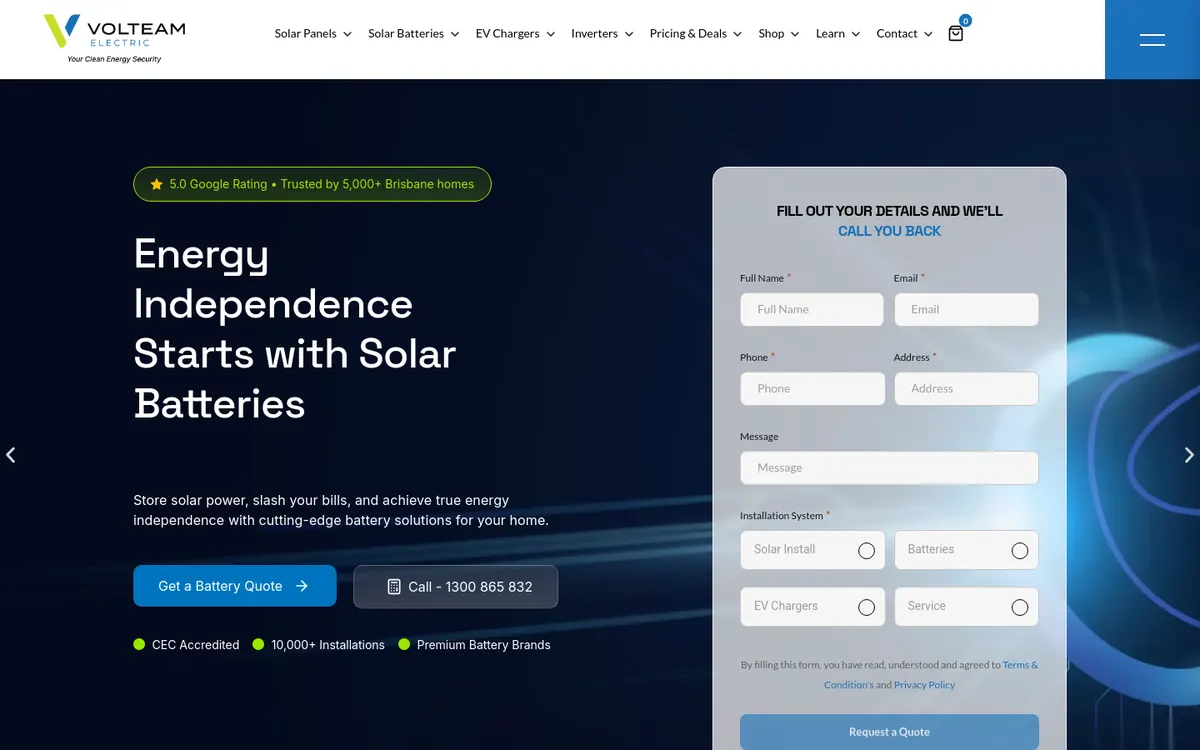Click 'CALL YOU BACK' form heading
The height and width of the screenshot is (750, 1200).
click(889, 231)
